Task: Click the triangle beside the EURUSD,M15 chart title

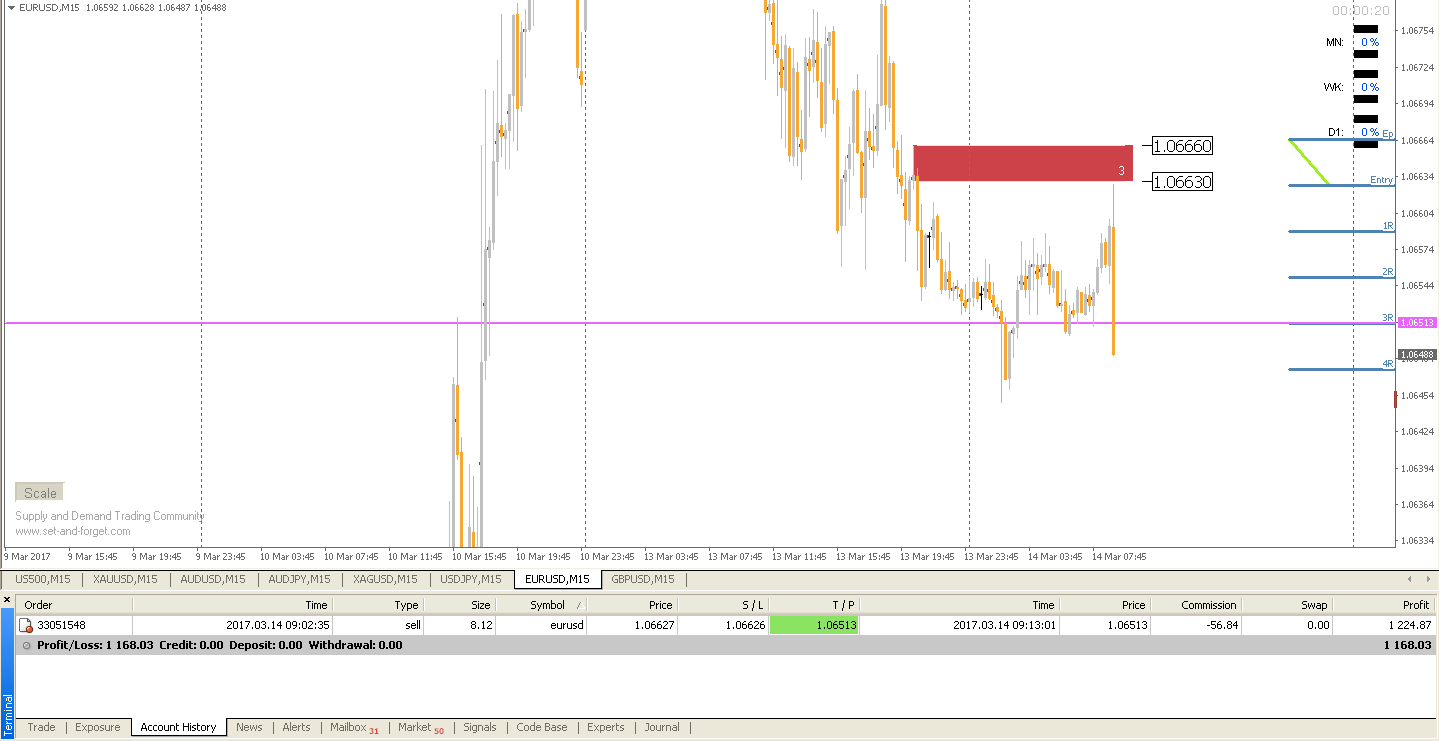Action: point(10,7)
